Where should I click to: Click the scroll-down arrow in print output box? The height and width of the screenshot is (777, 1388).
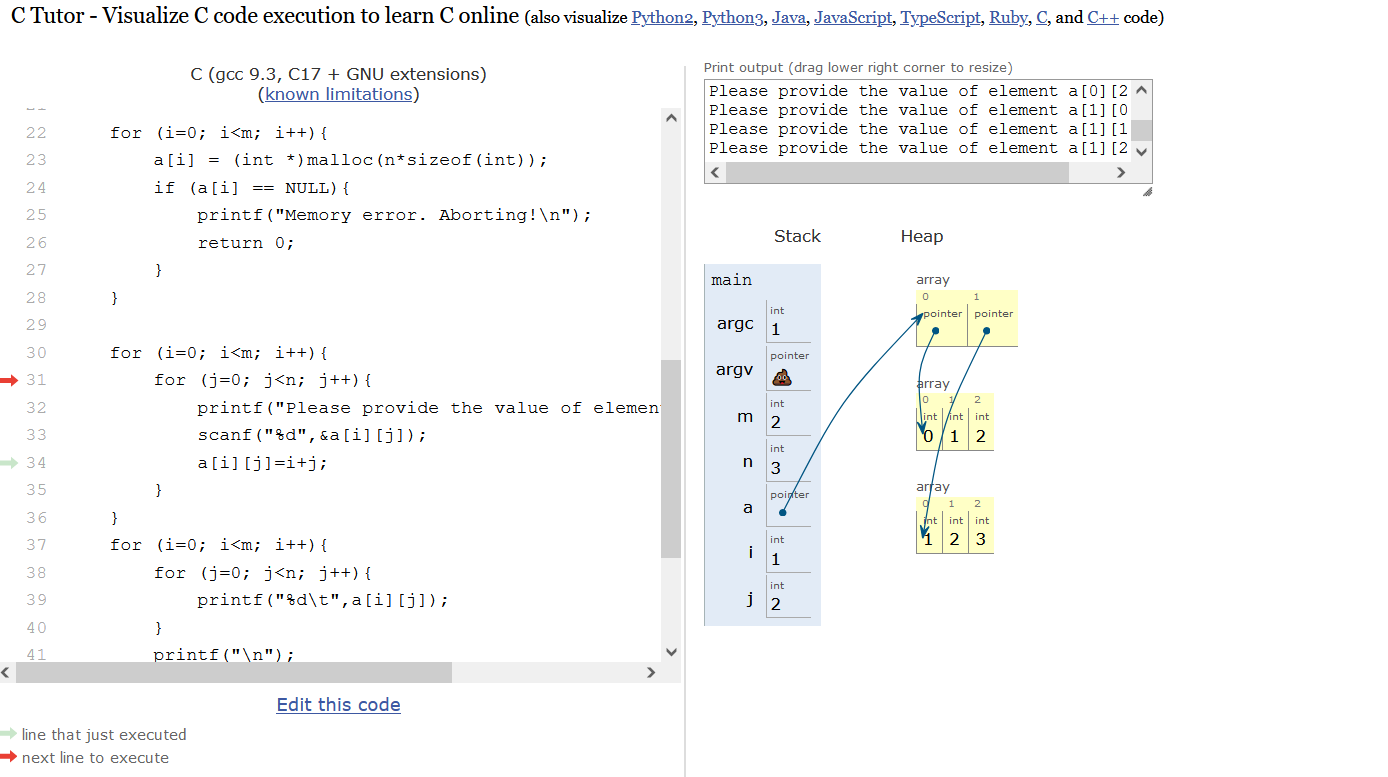[1141, 149]
